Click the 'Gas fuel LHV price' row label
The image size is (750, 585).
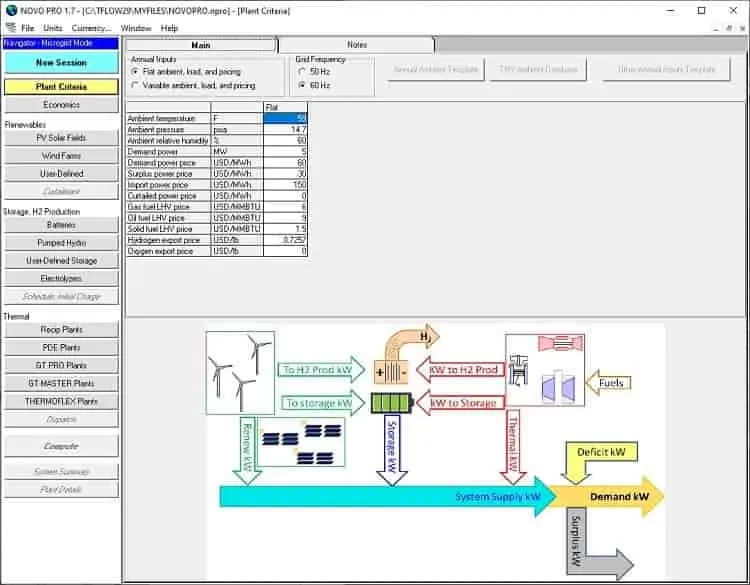[159, 207]
